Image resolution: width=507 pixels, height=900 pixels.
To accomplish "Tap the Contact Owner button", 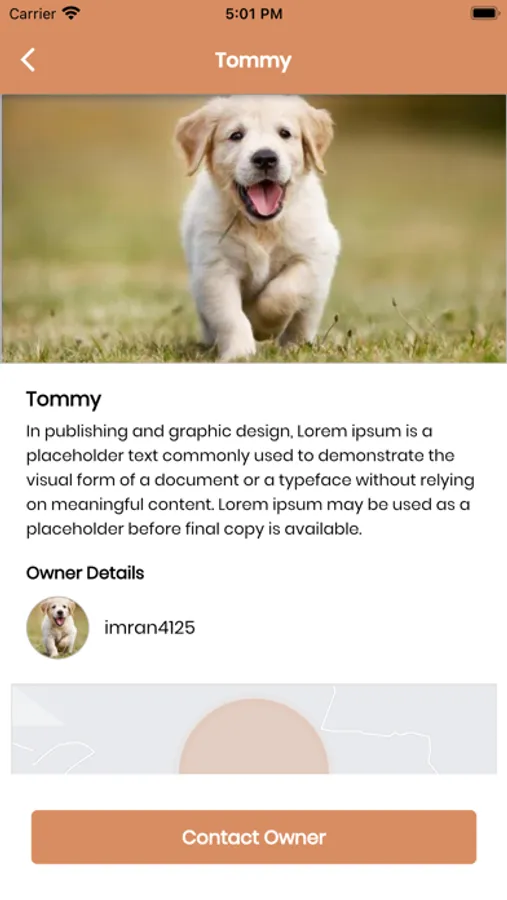I will click(254, 837).
